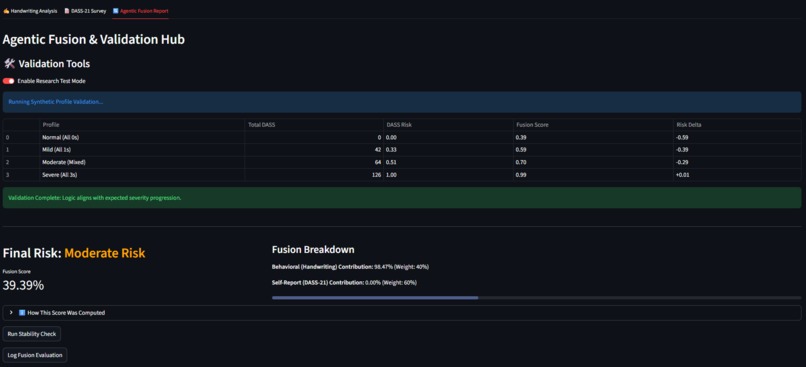Click the Profile column header
806x367 pixels.
pos(142,125)
